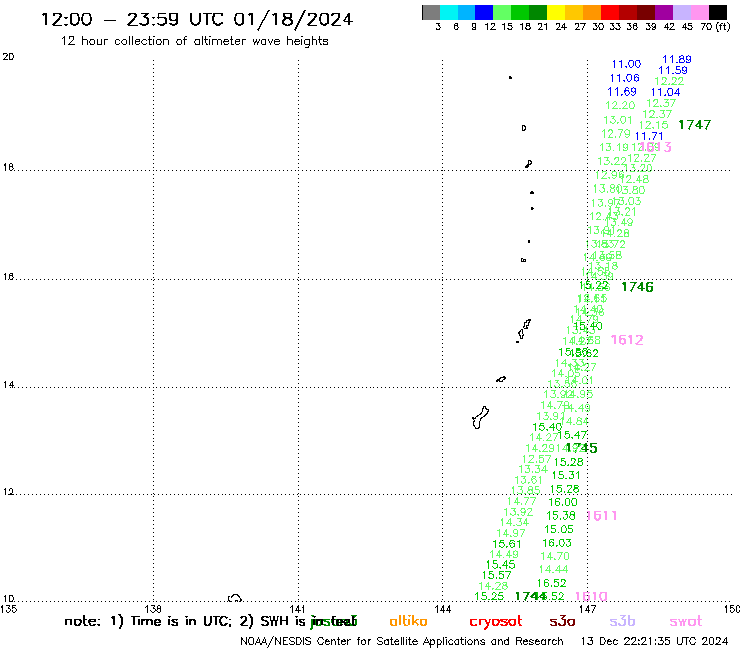
Task: Select the wave value 14.77
Action: (521, 501)
